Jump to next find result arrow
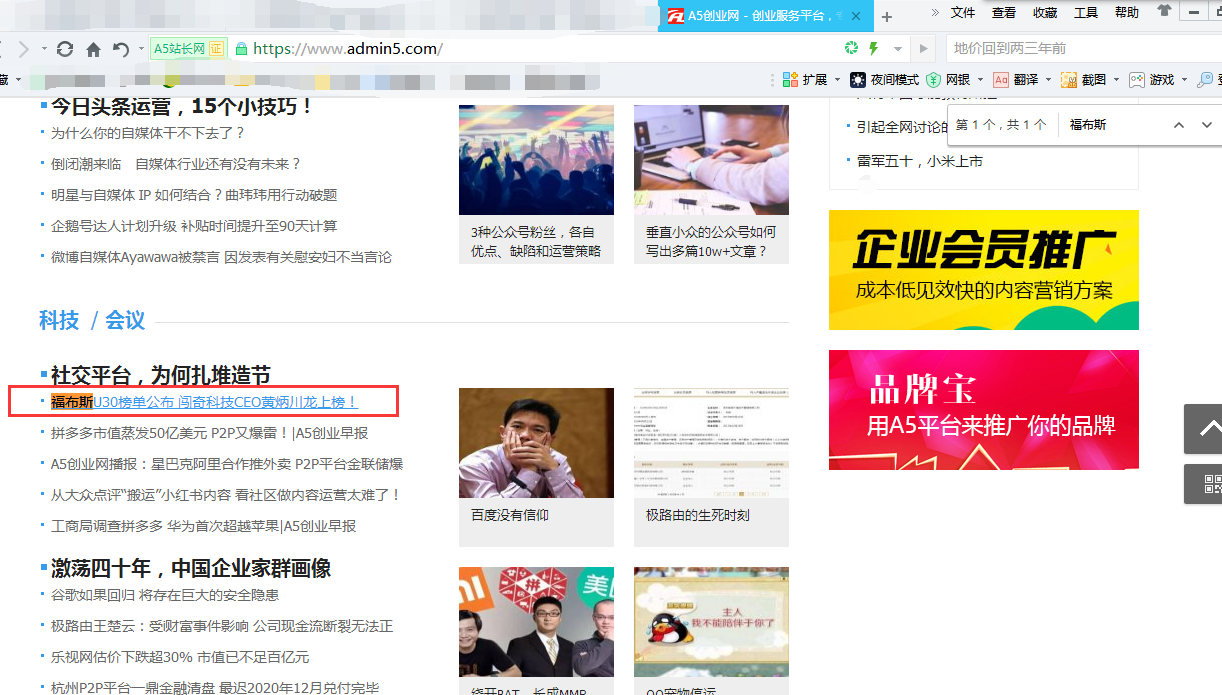Viewport: 1222px width, 695px height. (x=1206, y=125)
